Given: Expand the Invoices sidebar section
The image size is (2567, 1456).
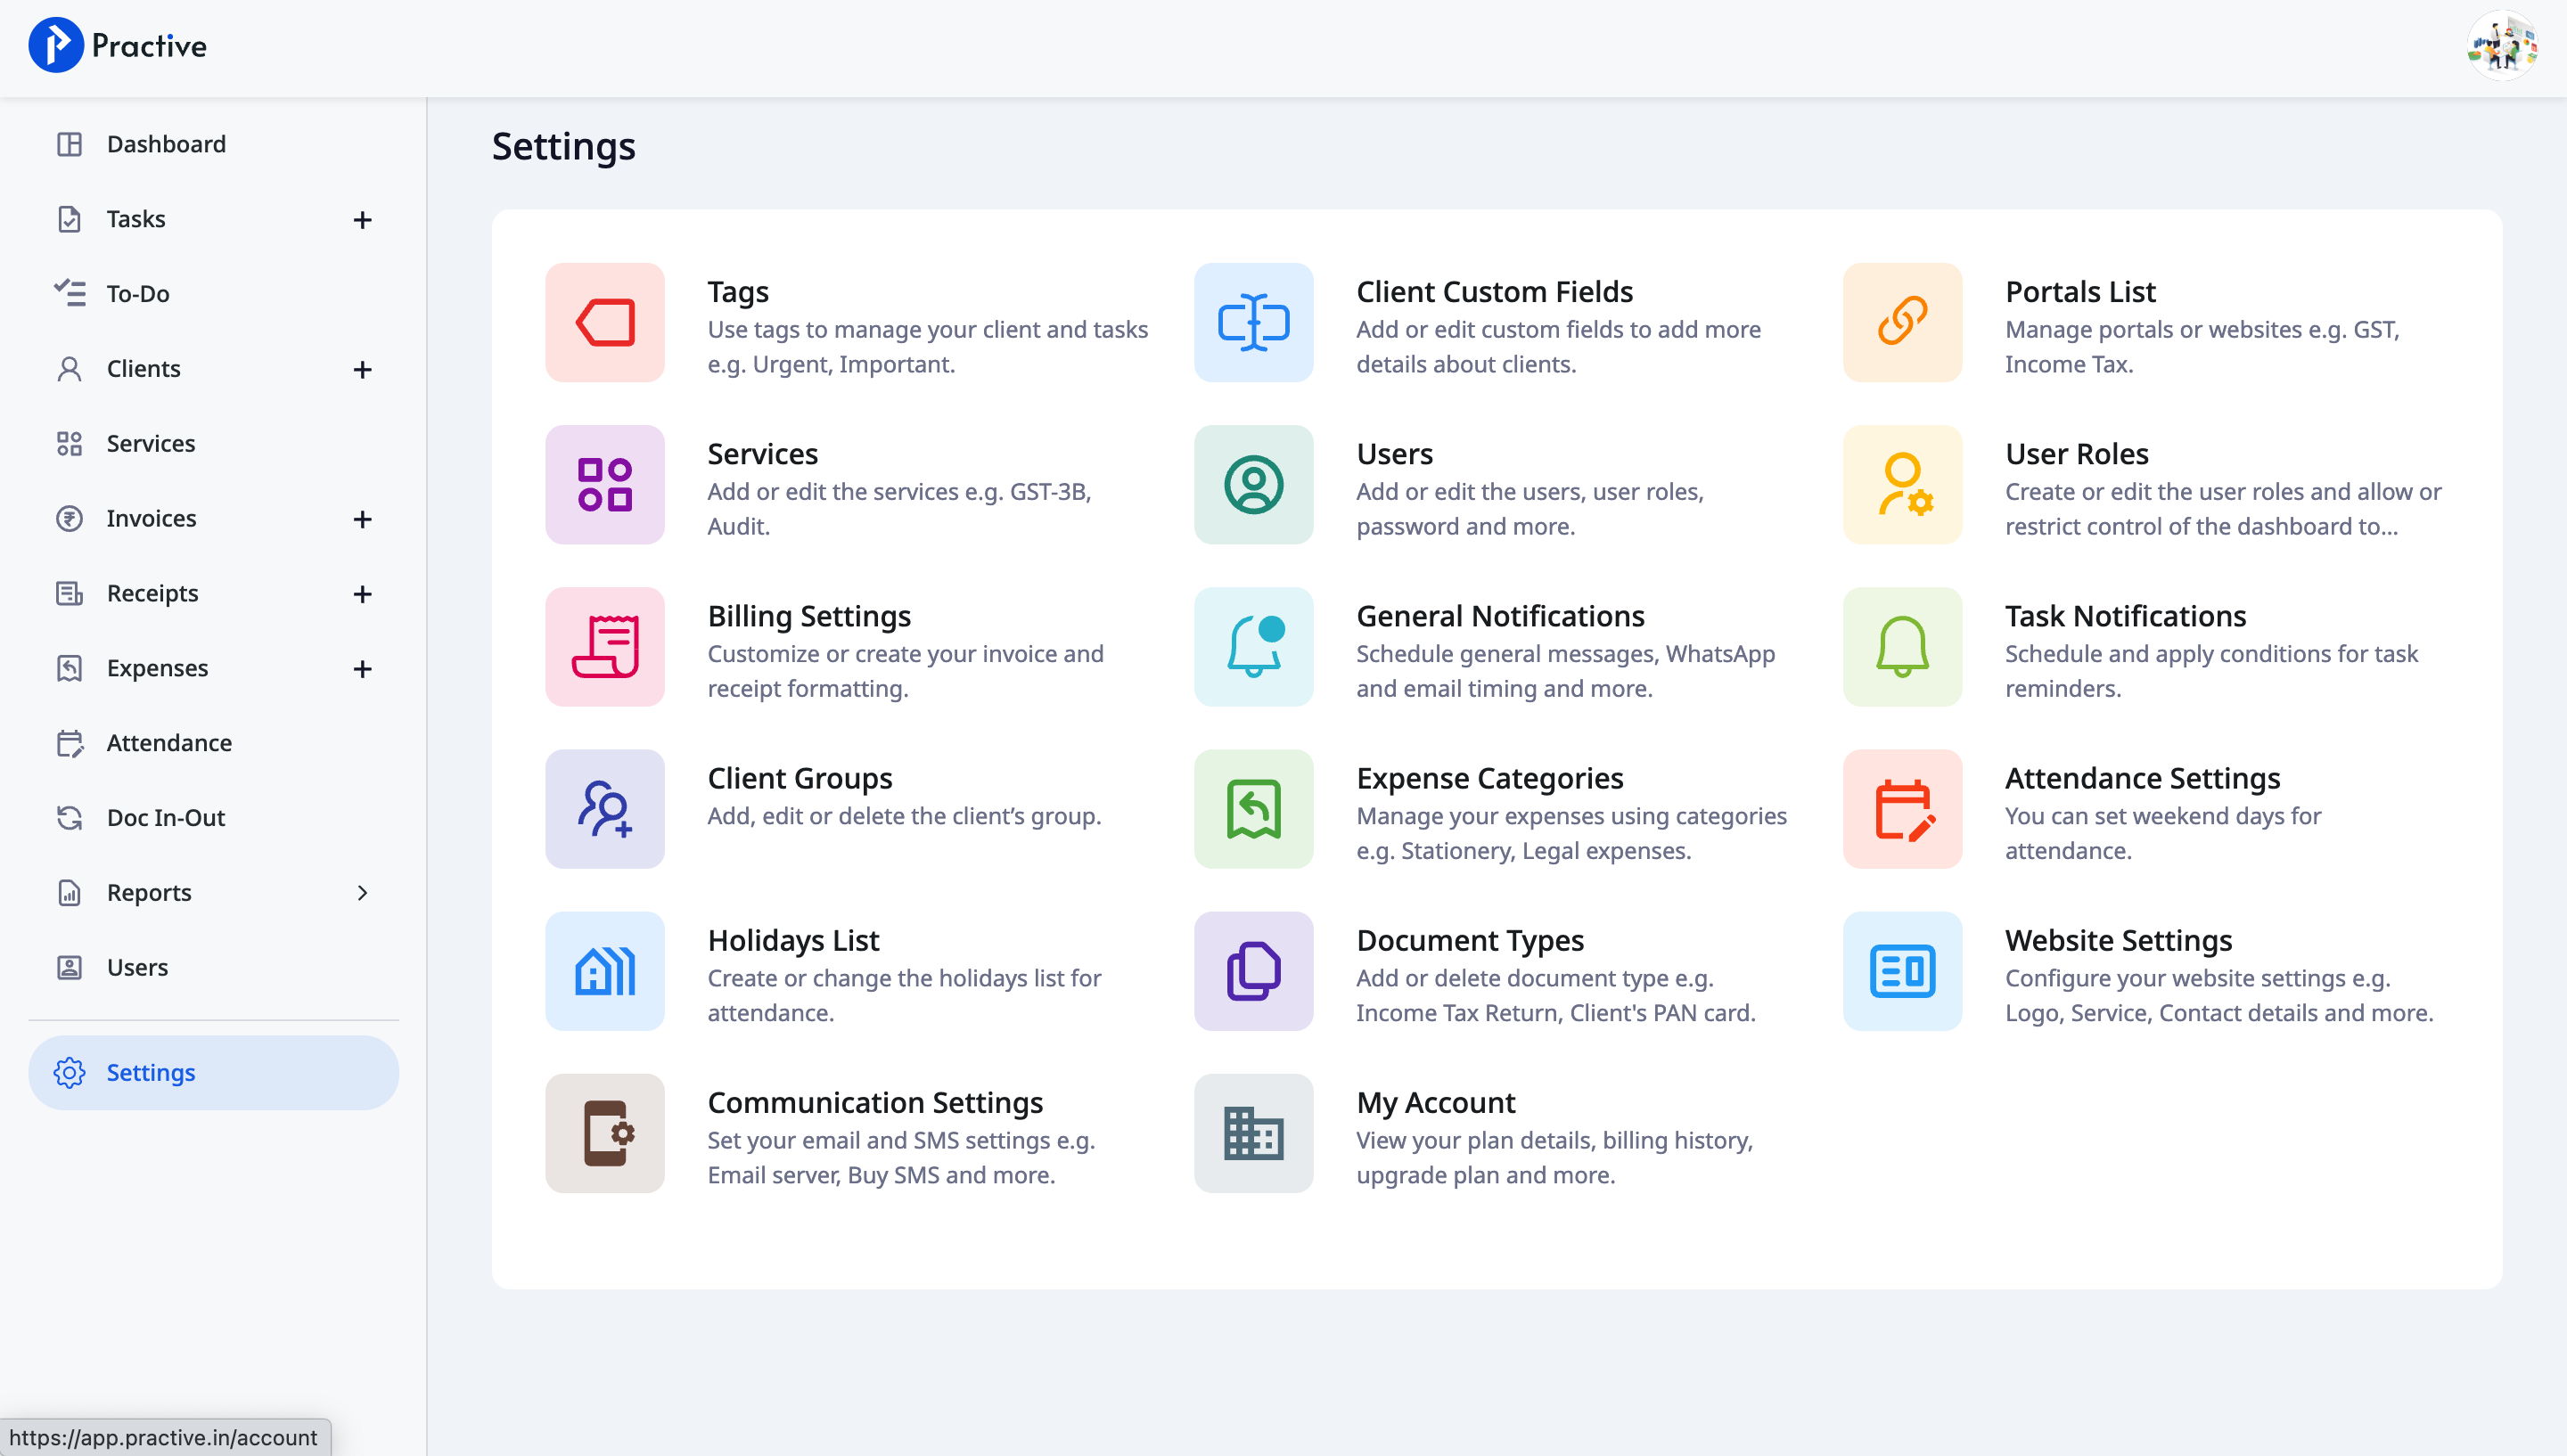Looking at the screenshot, I should tap(363, 518).
